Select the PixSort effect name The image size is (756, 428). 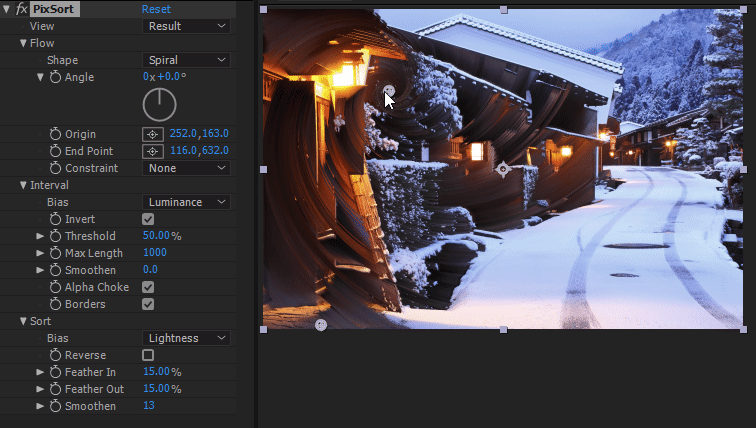55,9
